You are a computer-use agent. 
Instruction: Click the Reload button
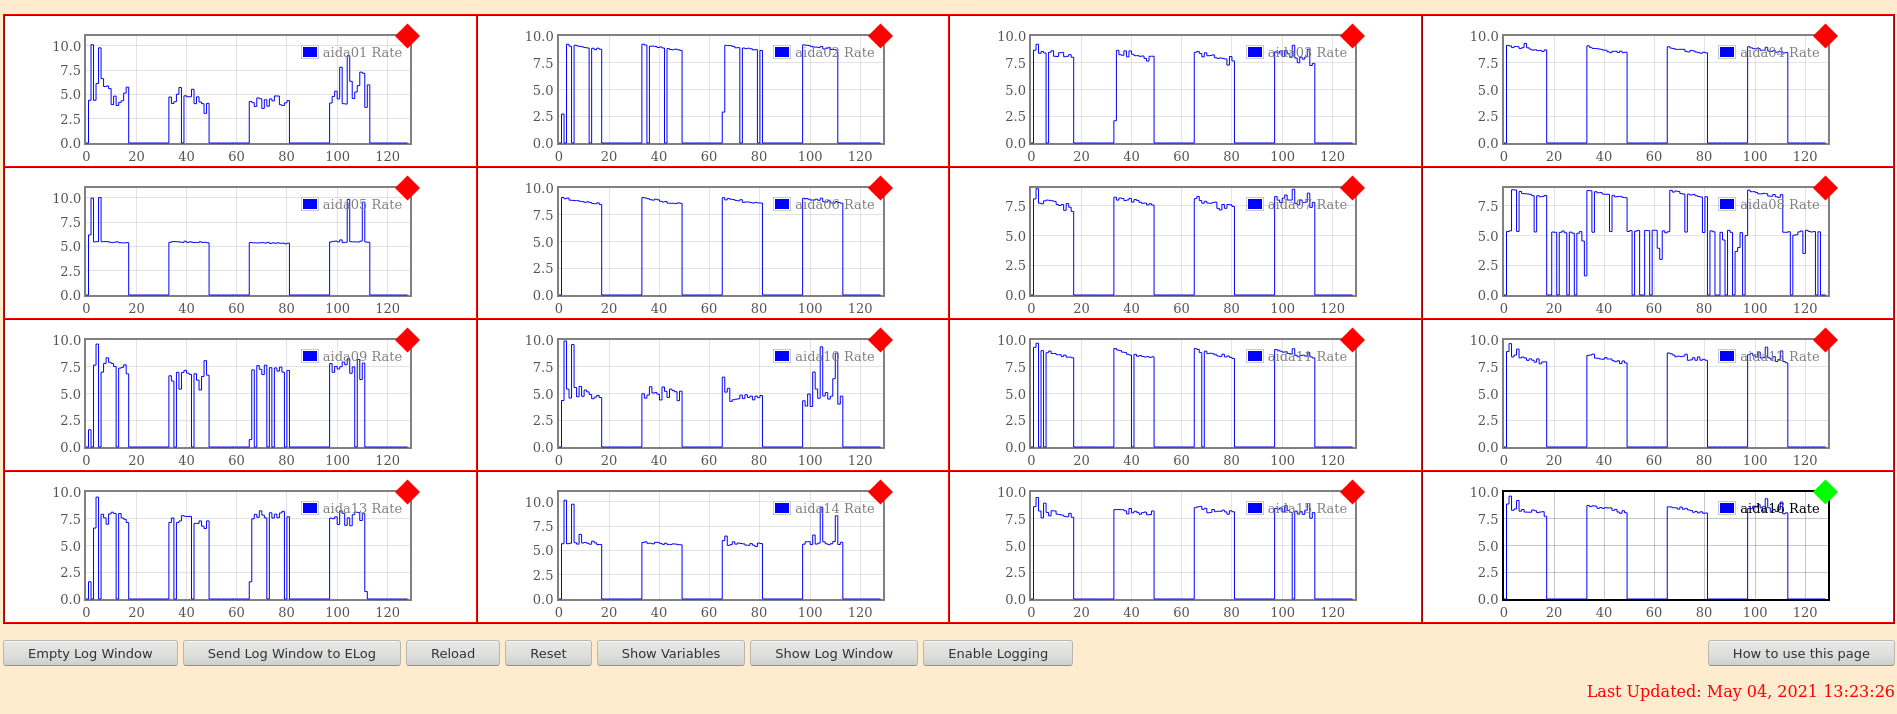[x=453, y=653]
